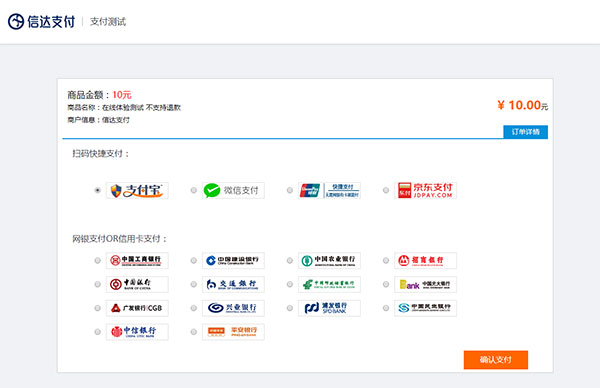Select the 中国光大银行 radio button
Viewport: 600px width, 388px height.
(386, 284)
